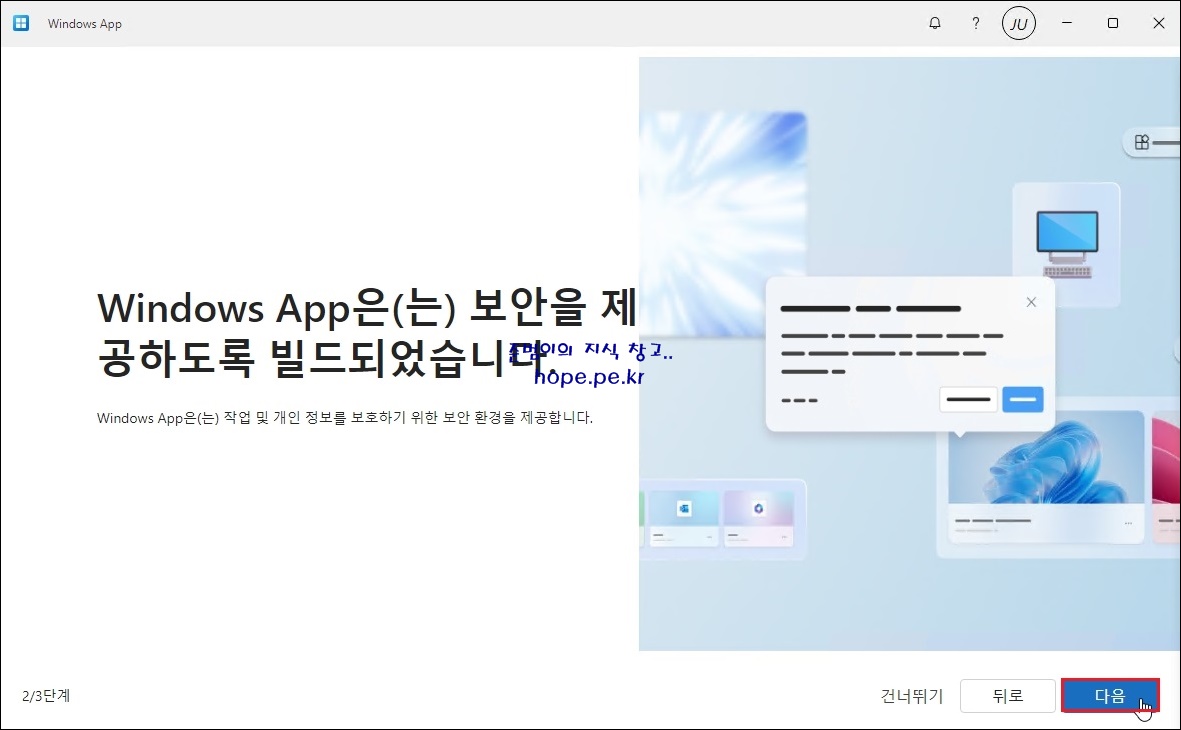
Task: Click the 건너뛰기 link
Action: click(x=911, y=695)
